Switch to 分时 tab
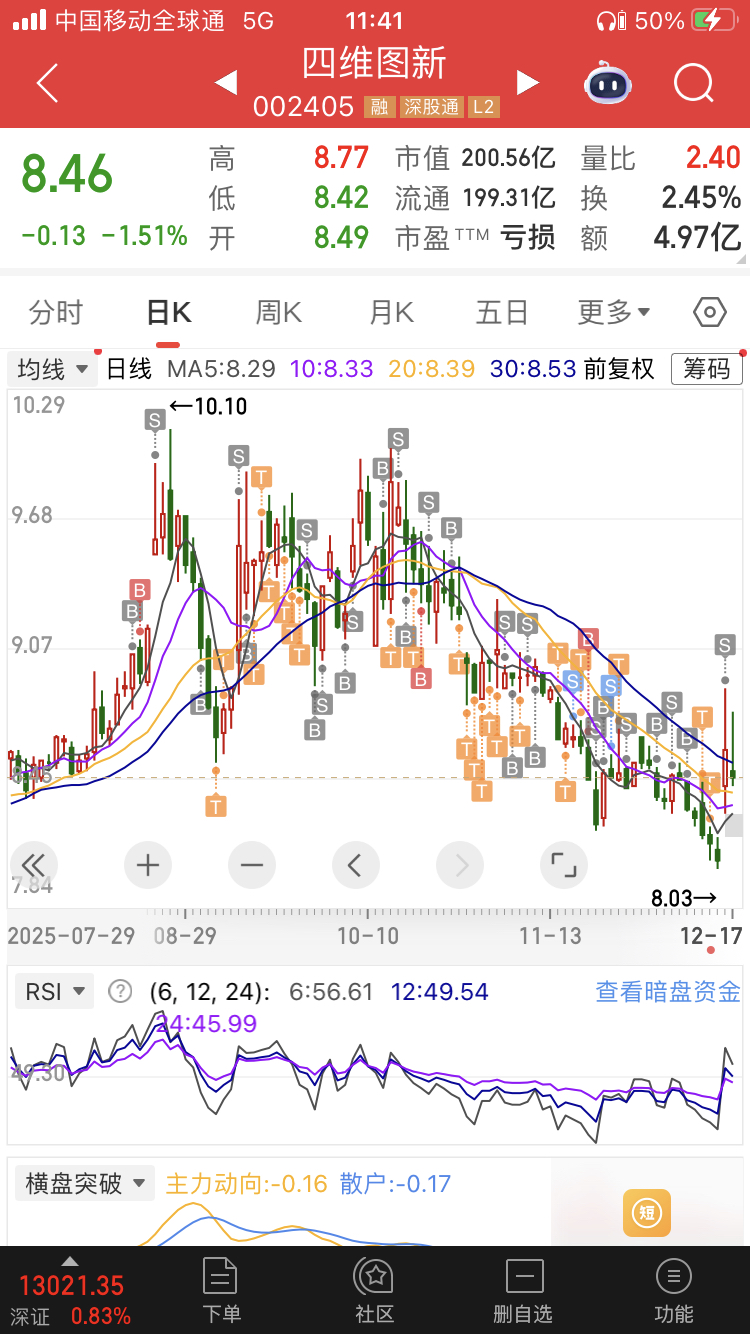The height and width of the screenshot is (1334, 750). pyautogui.click(x=56, y=313)
